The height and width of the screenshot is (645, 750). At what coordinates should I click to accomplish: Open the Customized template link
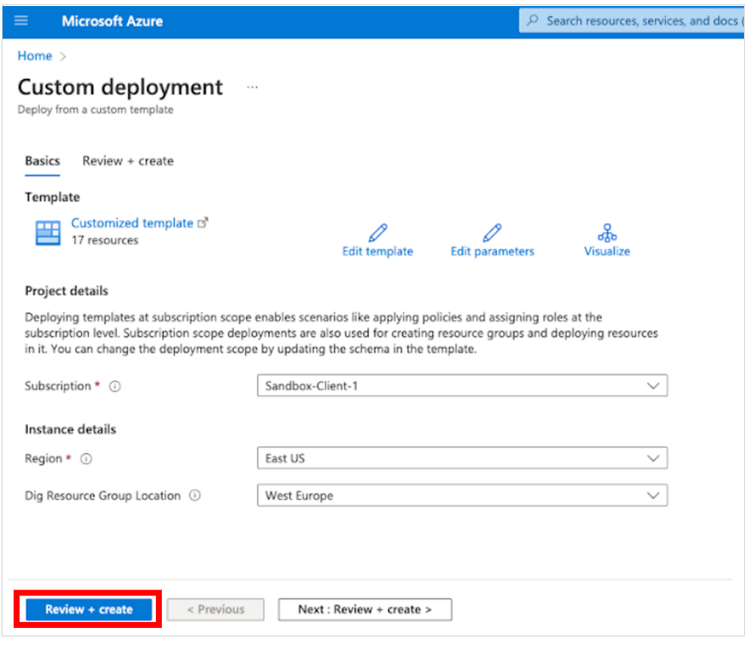coord(132,223)
